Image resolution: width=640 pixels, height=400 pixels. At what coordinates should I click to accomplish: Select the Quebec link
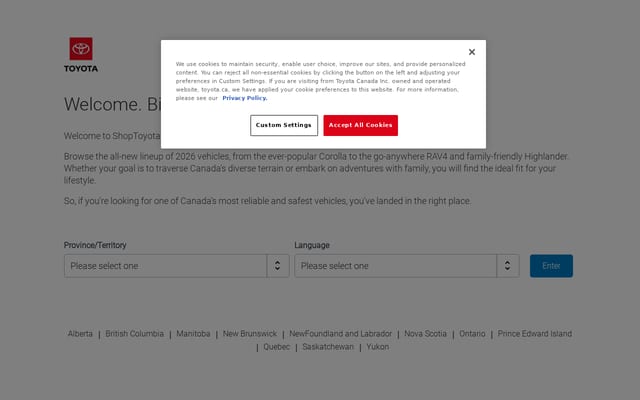tap(276, 347)
